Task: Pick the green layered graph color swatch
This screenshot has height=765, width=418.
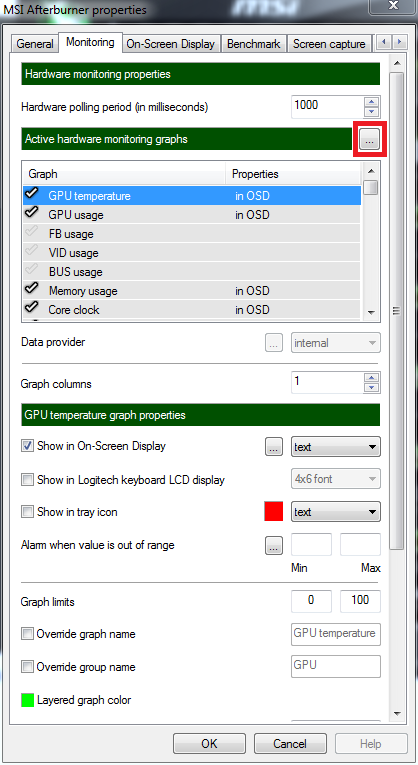Action: point(27,701)
